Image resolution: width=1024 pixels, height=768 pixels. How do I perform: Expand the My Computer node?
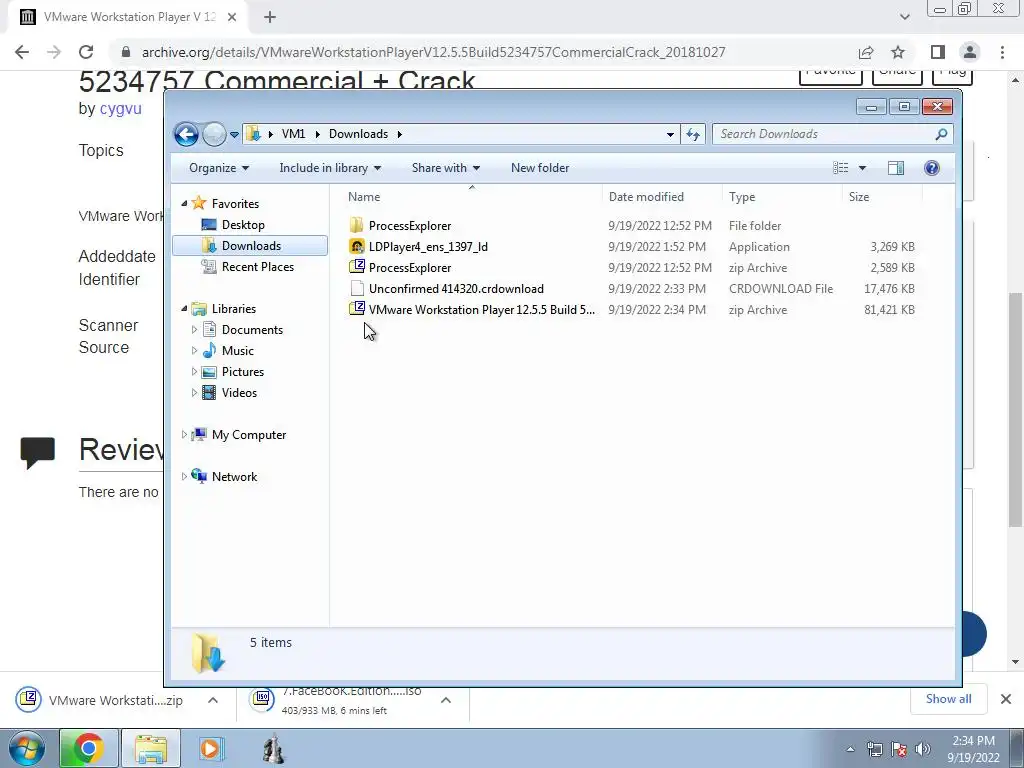pos(184,434)
